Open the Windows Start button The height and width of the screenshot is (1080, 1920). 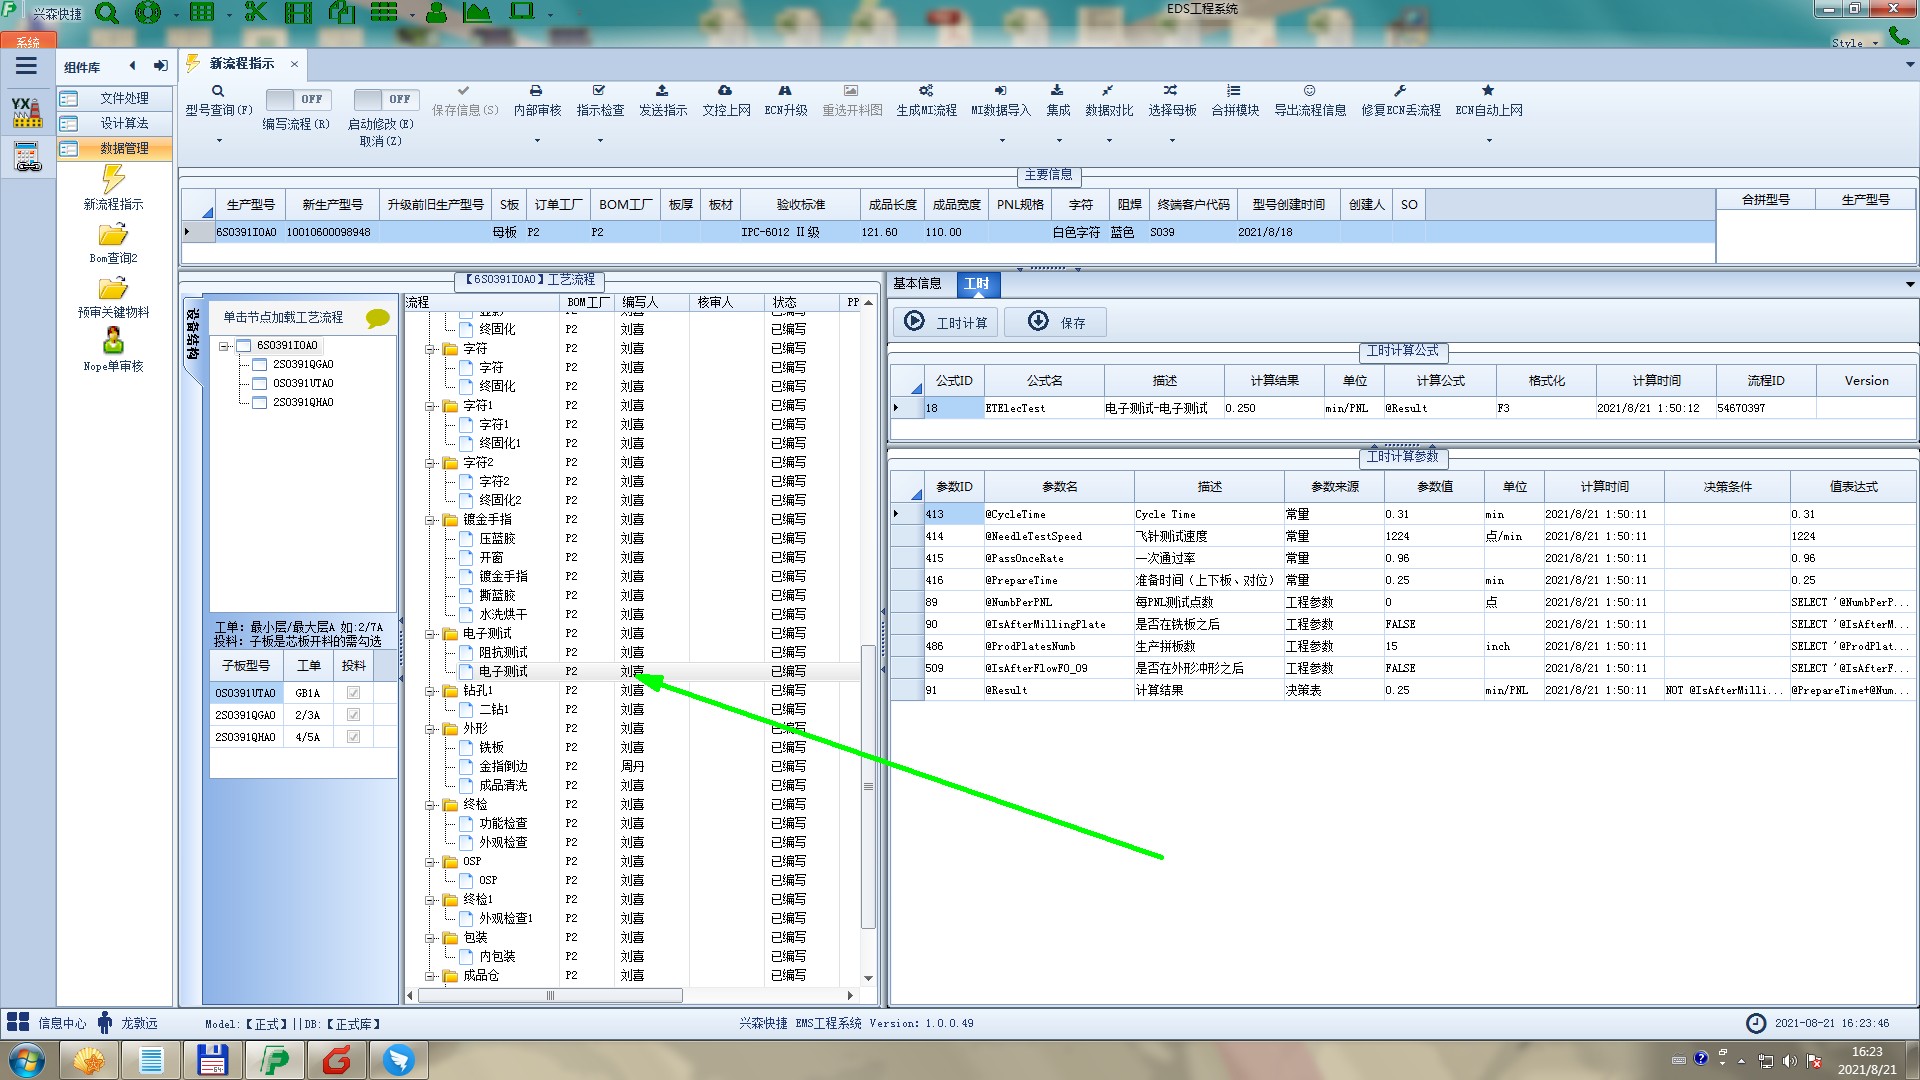tap(27, 1060)
